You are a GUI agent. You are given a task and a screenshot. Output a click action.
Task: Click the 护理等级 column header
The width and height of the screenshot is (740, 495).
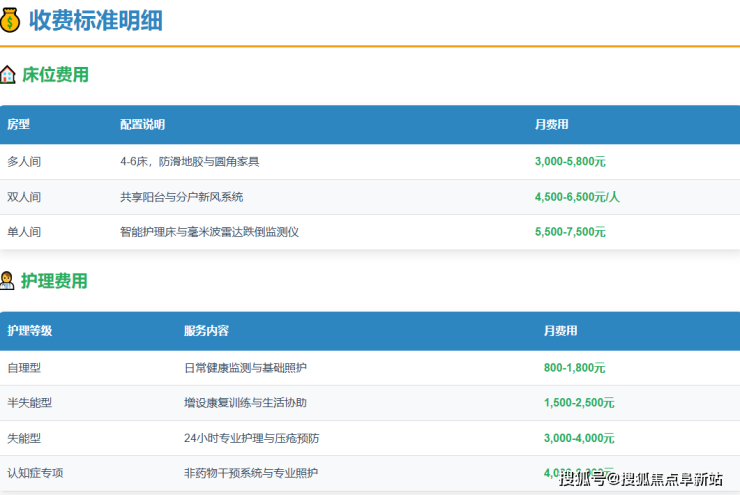(30, 331)
